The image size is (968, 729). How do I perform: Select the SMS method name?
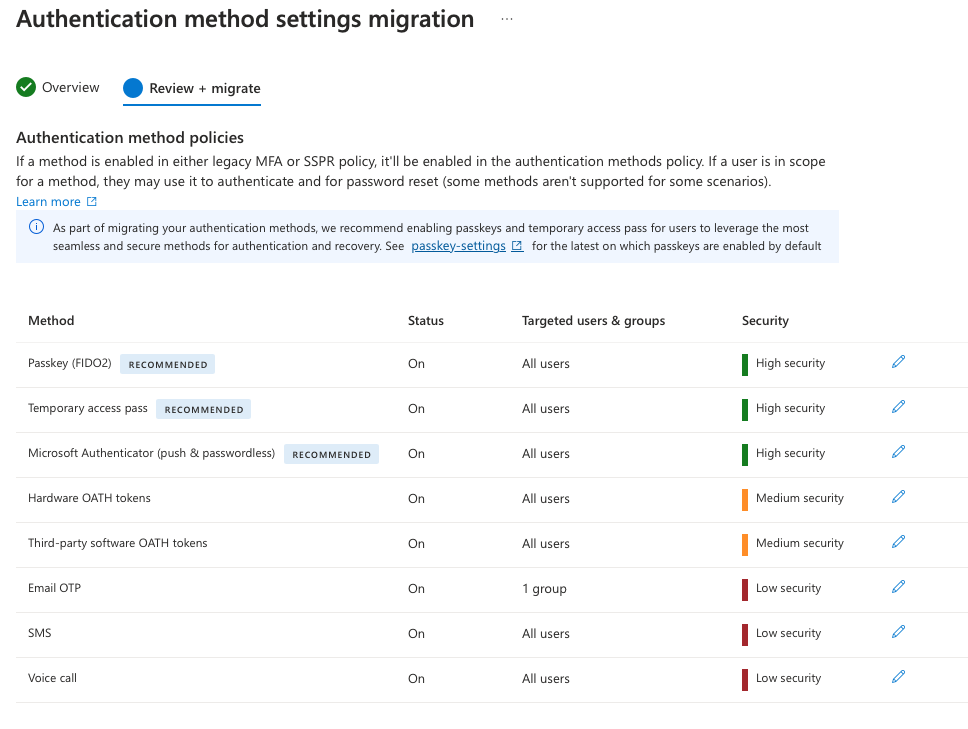[x=40, y=633]
